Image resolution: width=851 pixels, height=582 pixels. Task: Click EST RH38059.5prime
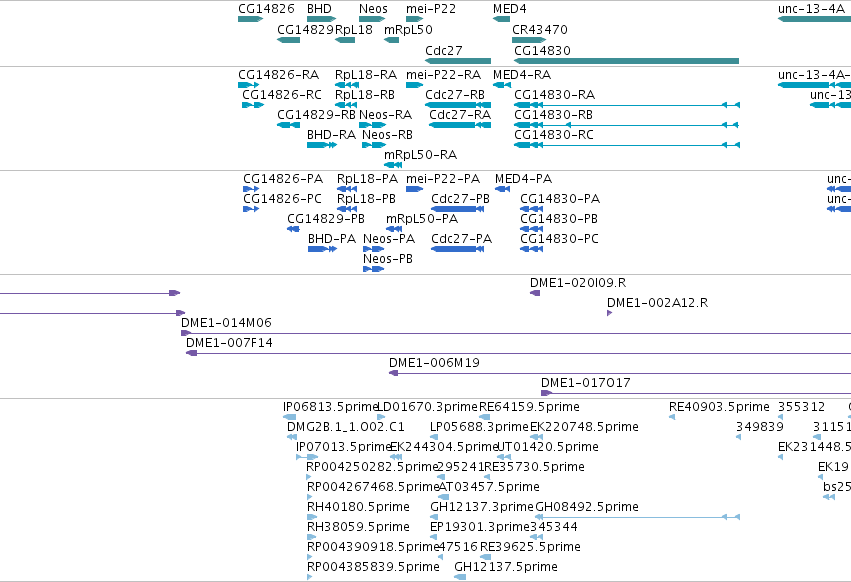pyautogui.click(x=311, y=537)
